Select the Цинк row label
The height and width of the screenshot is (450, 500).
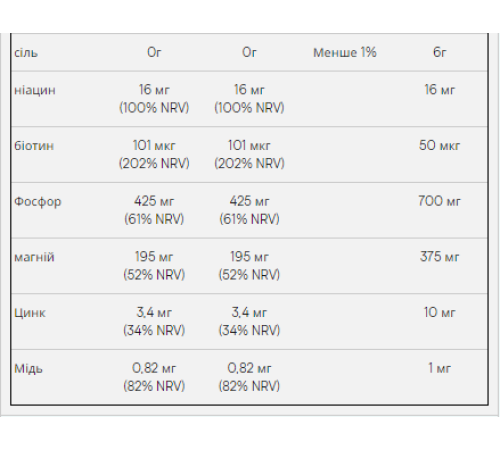coord(30,313)
